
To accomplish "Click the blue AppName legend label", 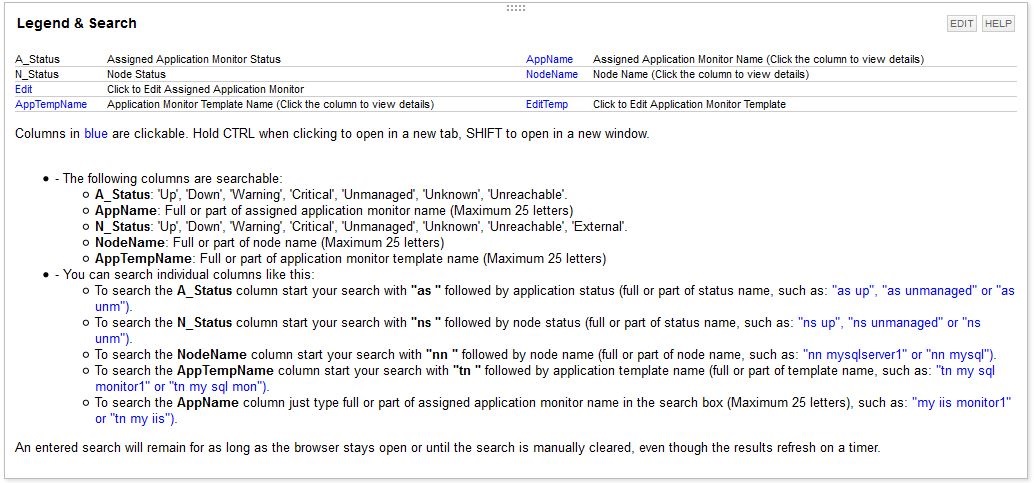I will point(549,59).
